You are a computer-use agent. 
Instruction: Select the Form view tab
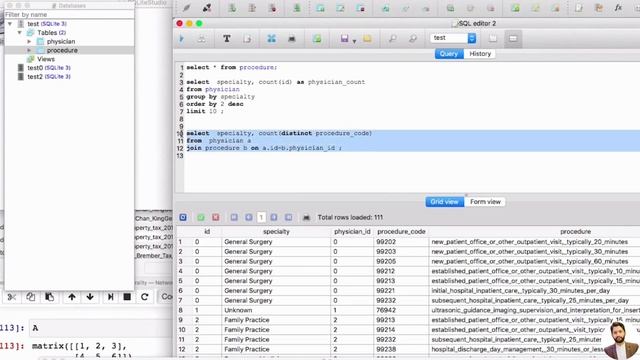pos(485,202)
